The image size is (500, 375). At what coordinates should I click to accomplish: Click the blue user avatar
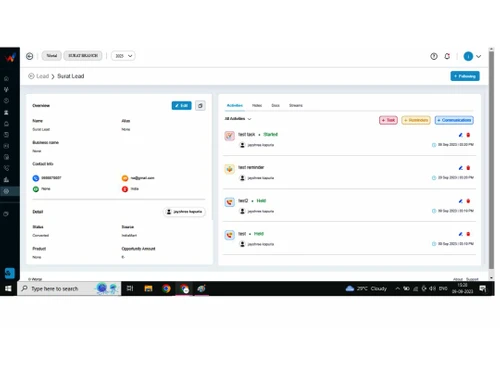[468, 56]
